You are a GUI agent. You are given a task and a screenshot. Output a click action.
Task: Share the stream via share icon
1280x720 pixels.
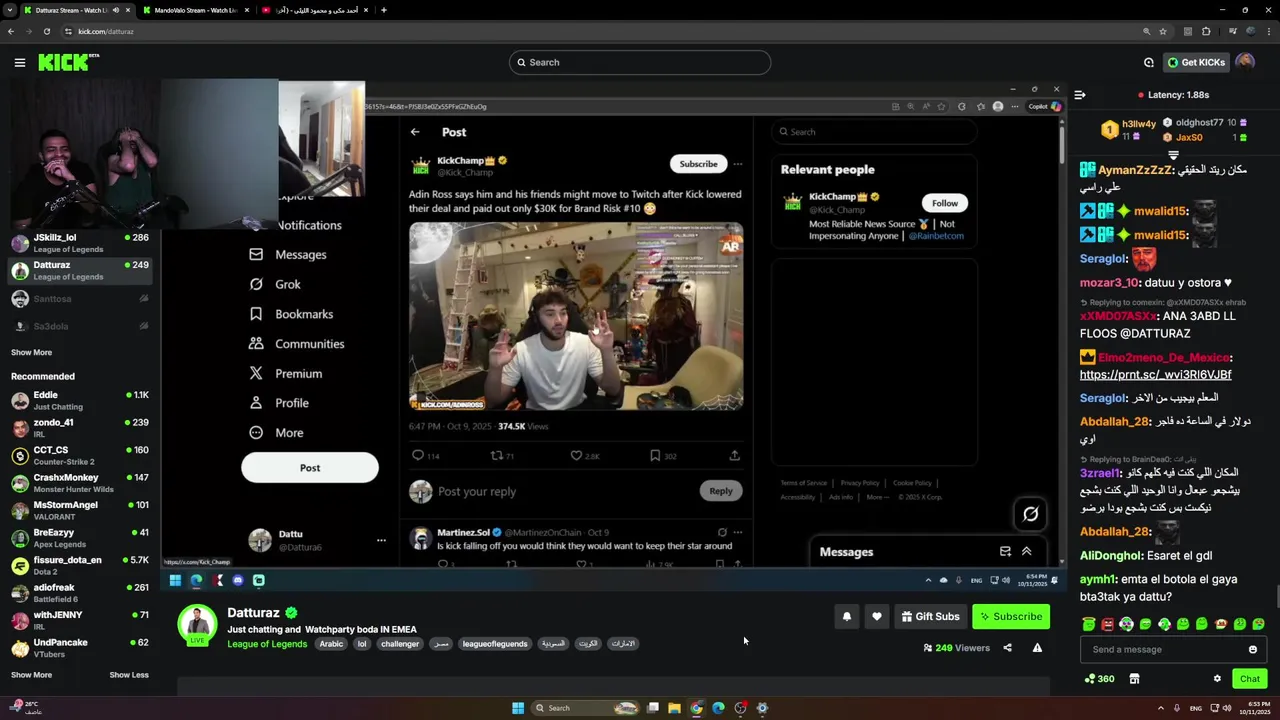point(1007,648)
